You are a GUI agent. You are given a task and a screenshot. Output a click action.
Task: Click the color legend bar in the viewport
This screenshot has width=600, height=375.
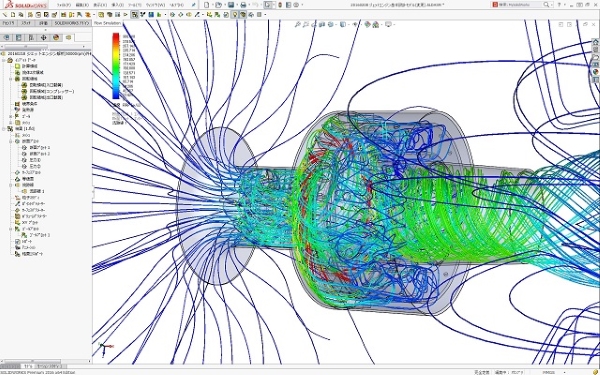[x=116, y=66]
